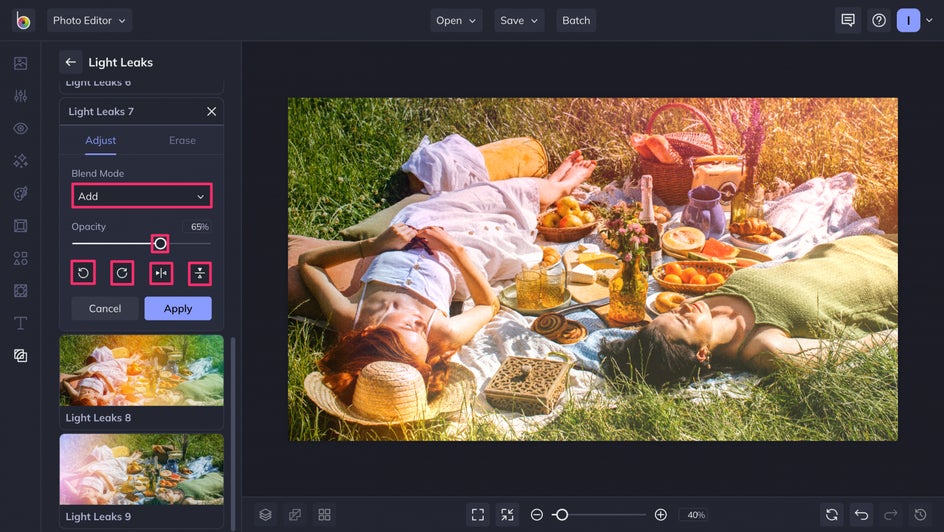Expand the account menu chevron
944x532 pixels.
point(930,20)
